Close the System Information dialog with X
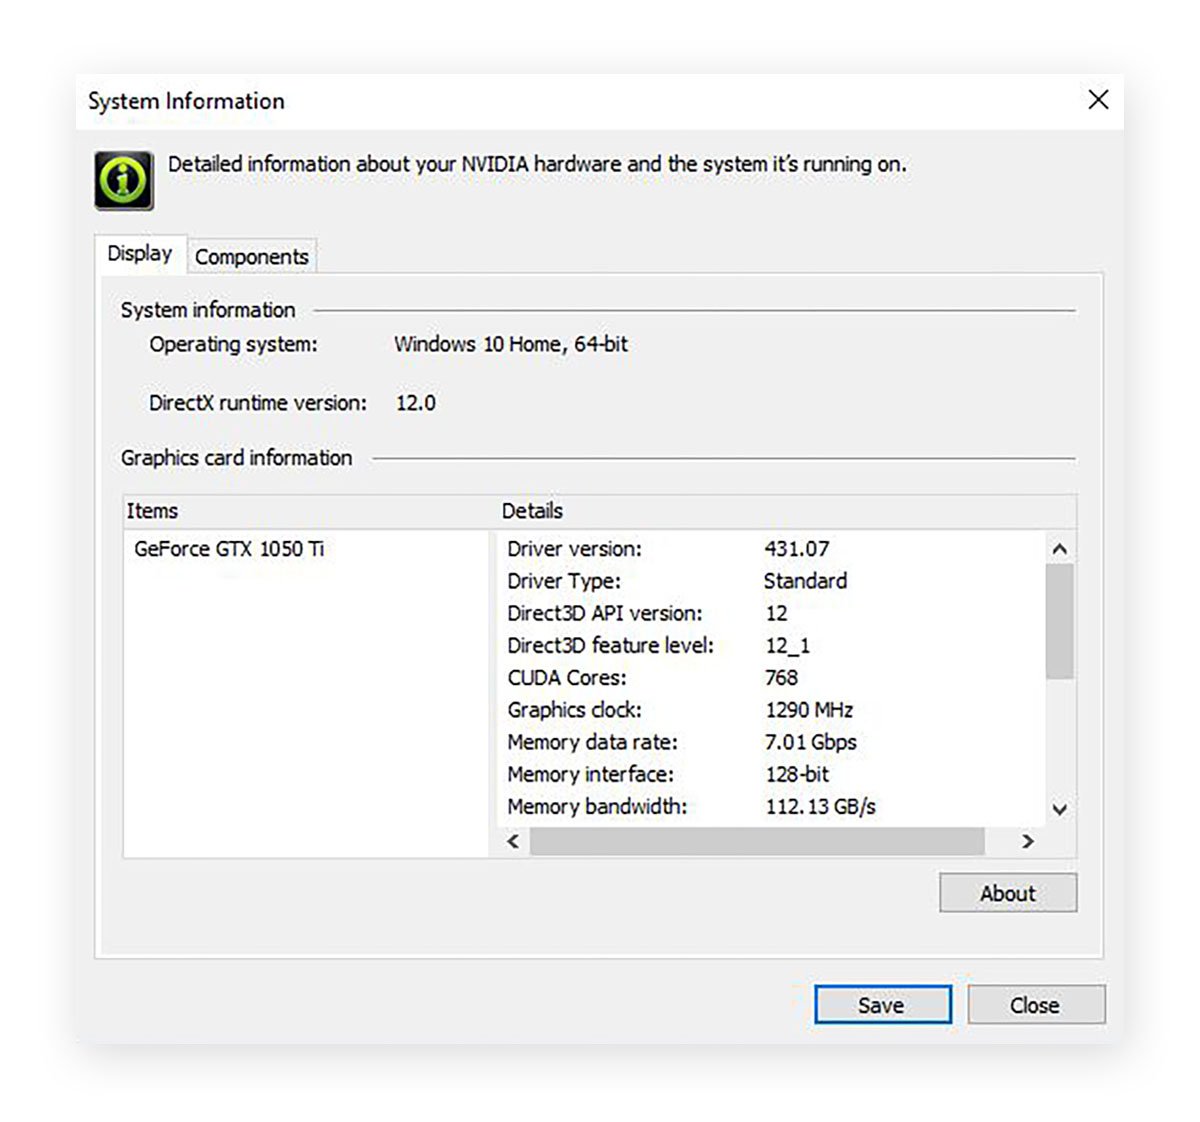 point(1098,99)
